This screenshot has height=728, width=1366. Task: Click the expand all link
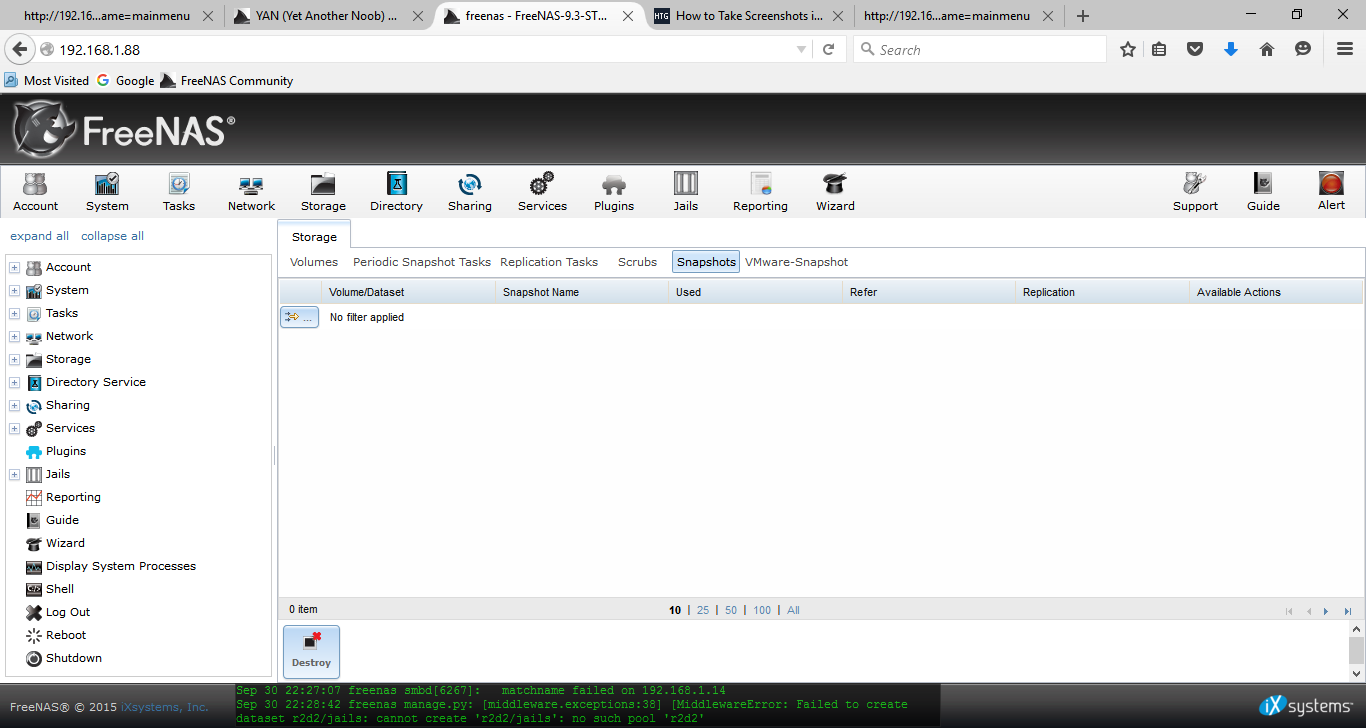coord(39,236)
